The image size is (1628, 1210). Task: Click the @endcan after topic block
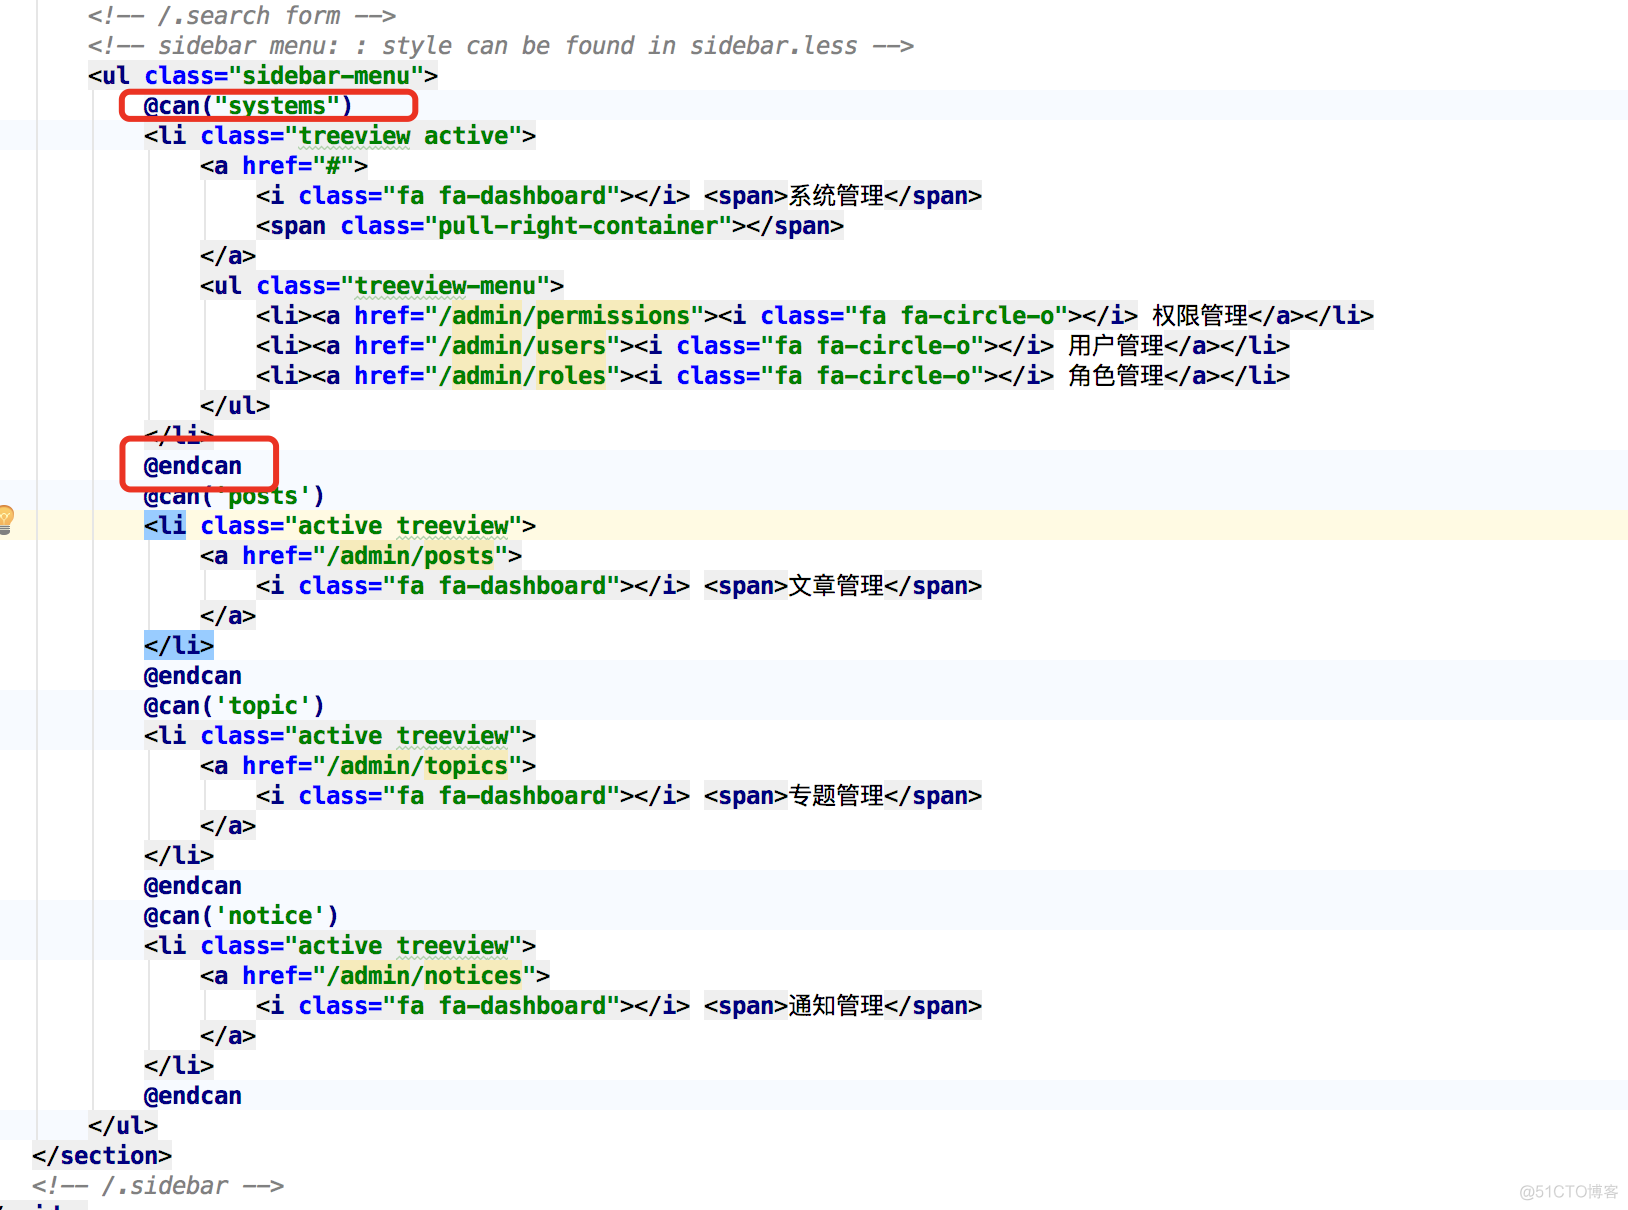[x=193, y=886]
